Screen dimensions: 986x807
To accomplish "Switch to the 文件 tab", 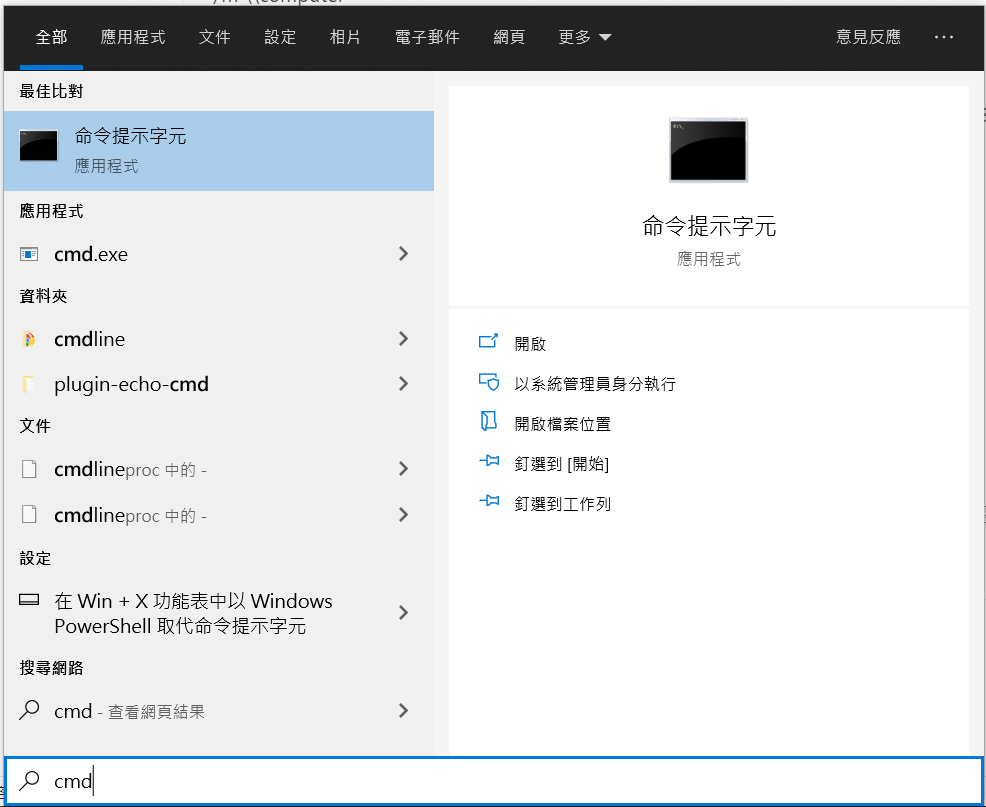I will 214,37.
